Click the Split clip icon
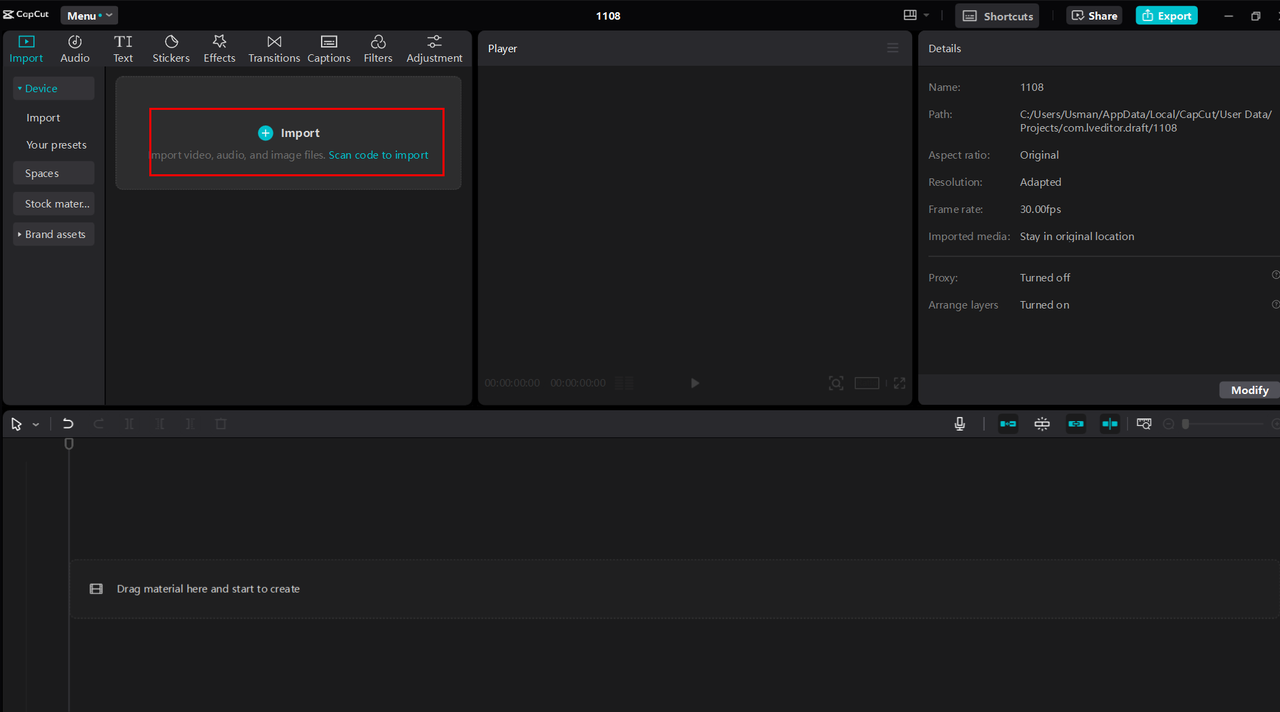This screenshot has width=1280, height=712. point(129,424)
